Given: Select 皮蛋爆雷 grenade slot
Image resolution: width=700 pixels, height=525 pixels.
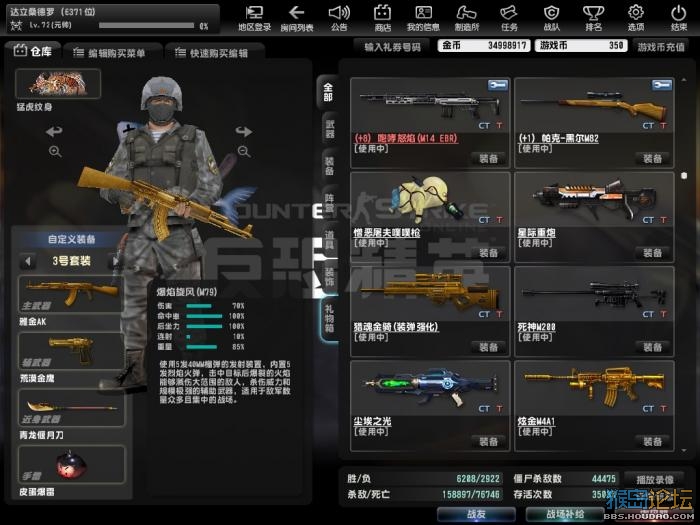Looking at the screenshot, I should pos(71,464).
